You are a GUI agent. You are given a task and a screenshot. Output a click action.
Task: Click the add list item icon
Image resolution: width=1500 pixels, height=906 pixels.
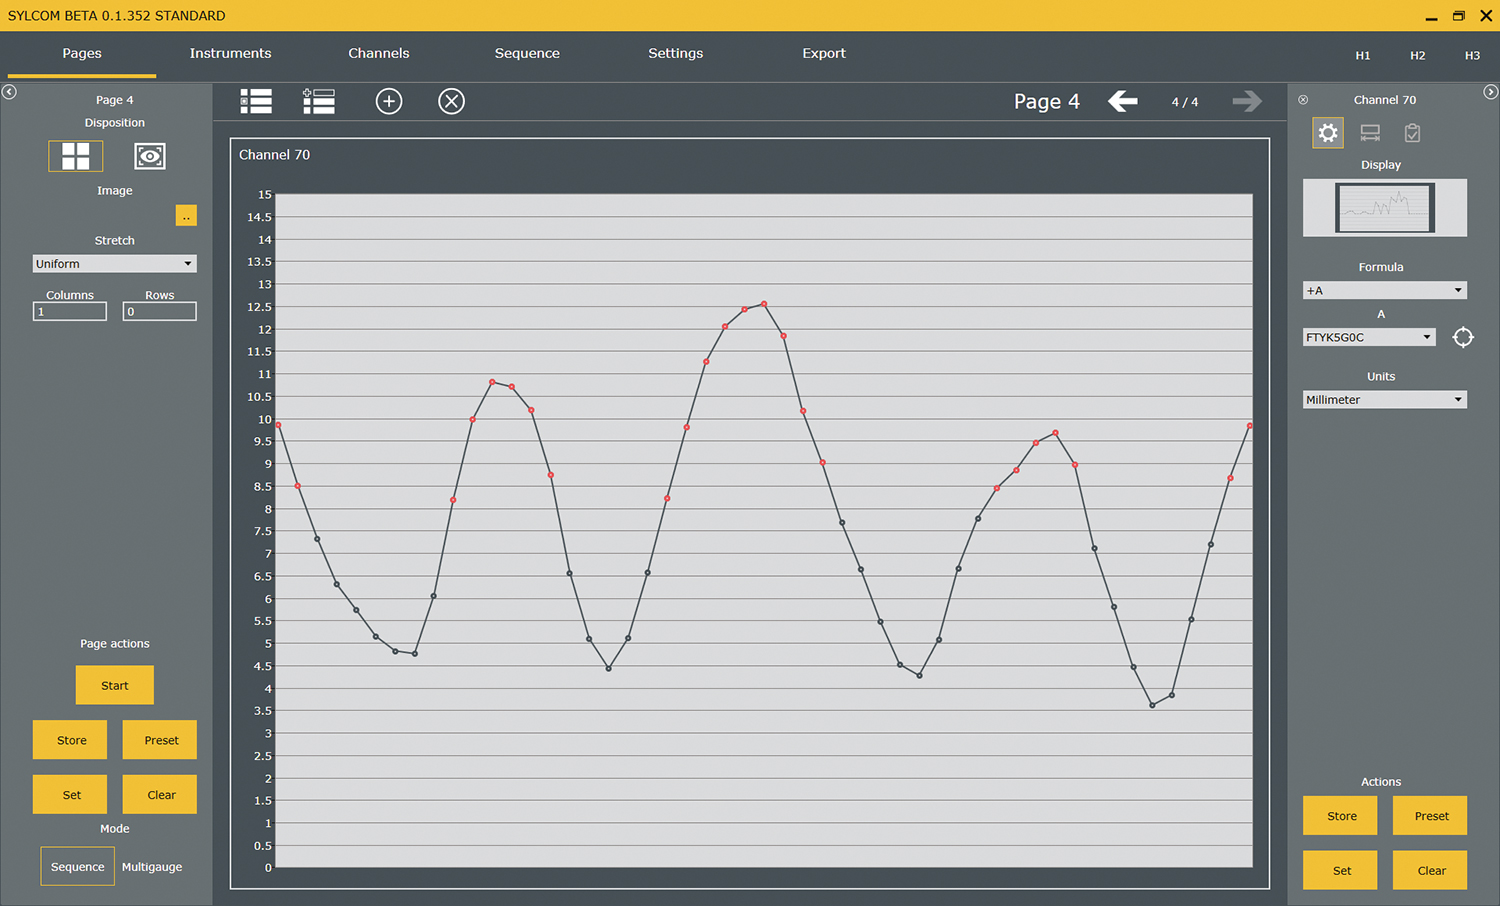point(319,101)
